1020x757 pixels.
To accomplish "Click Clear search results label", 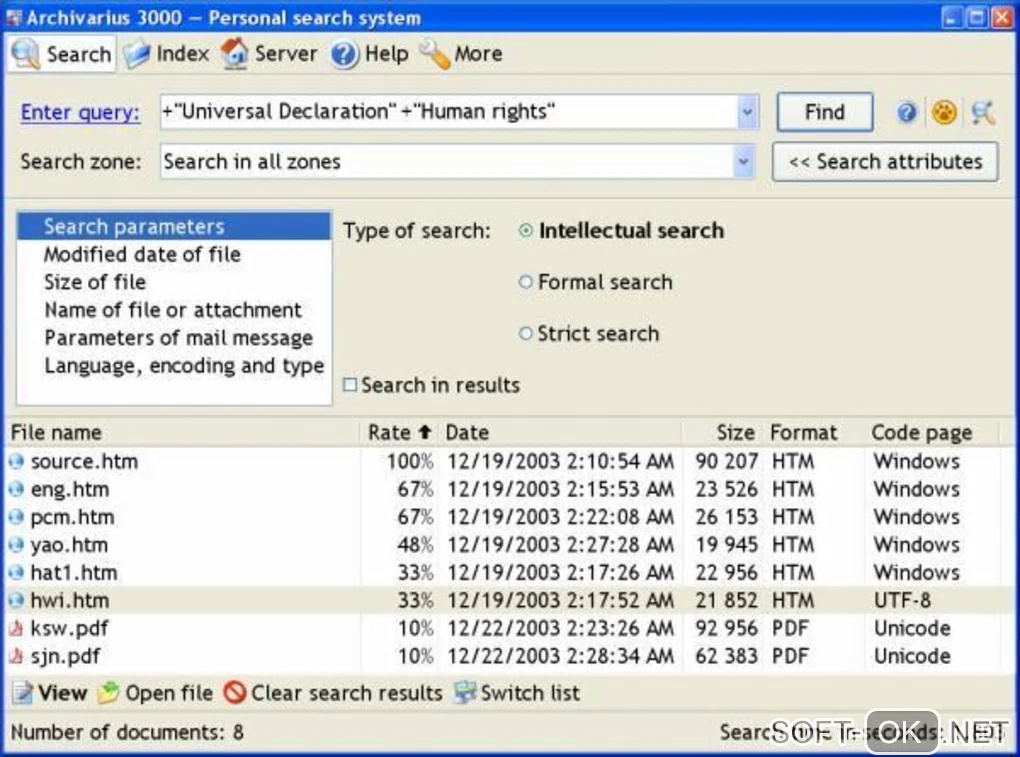I will click(347, 693).
